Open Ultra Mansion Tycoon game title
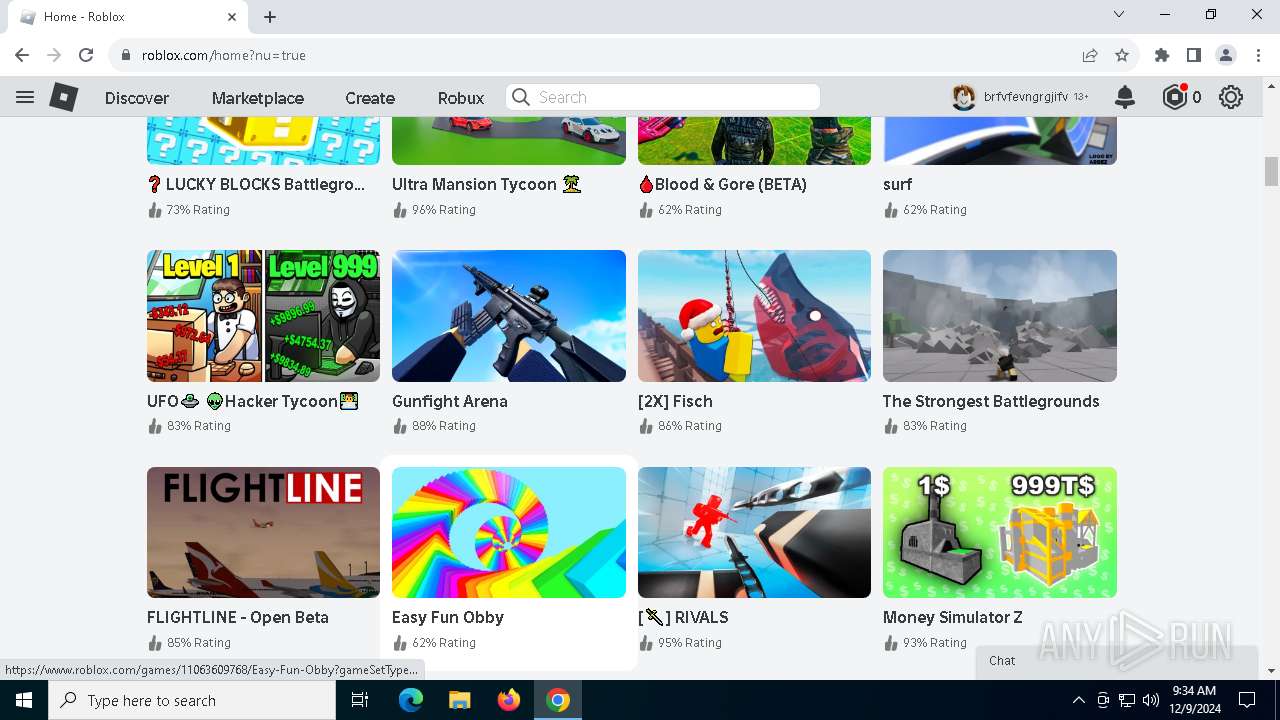The width and height of the screenshot is (1280, 720). click(x=487, y=184)
